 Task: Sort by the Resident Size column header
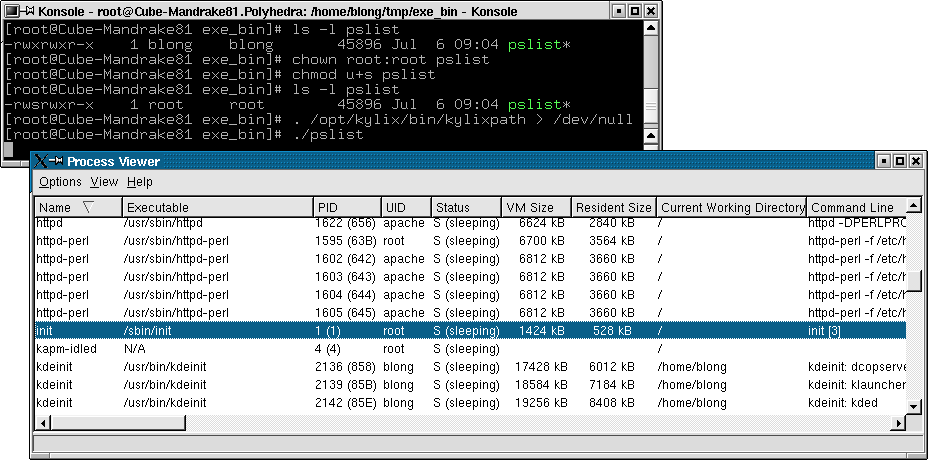(613, 207)
